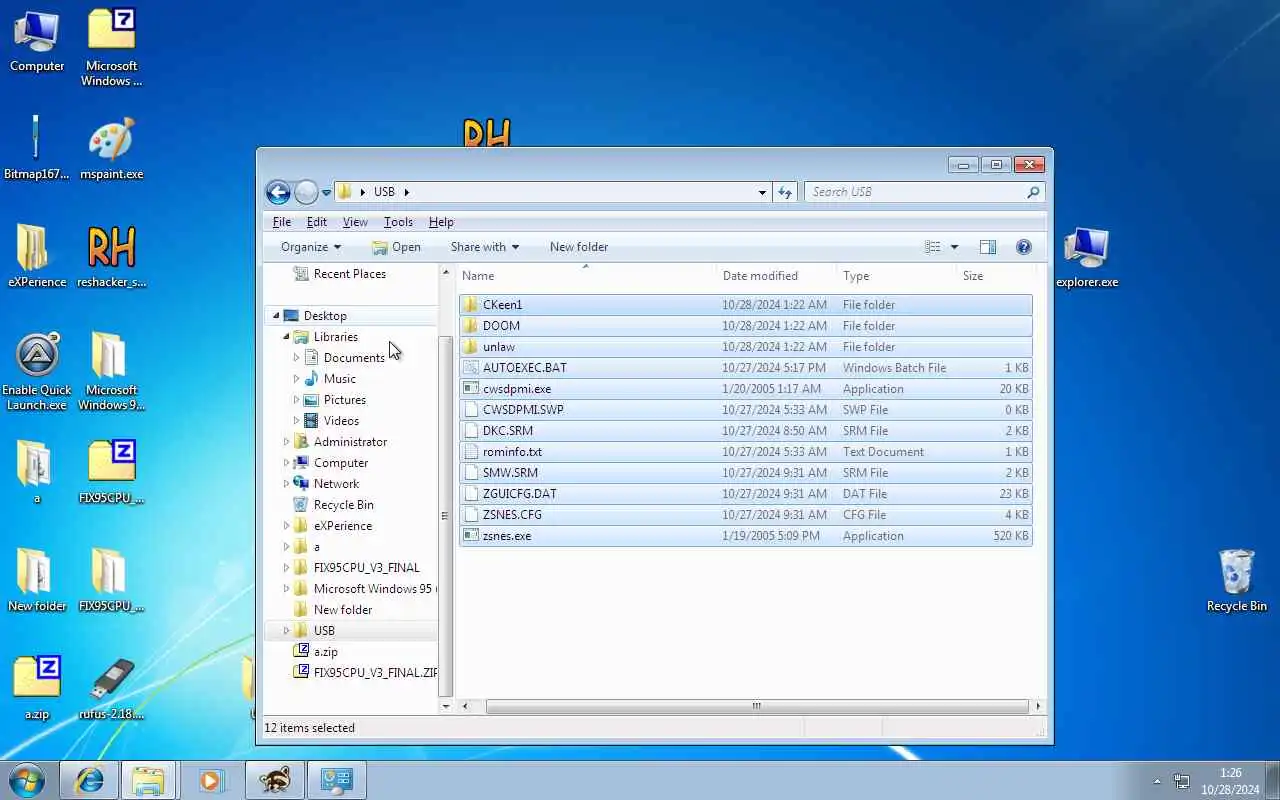The width and height of the screenshot is (1280, 800).
Task: Select the cwsdpmi.exe file
Action: [x=746, y=389]
